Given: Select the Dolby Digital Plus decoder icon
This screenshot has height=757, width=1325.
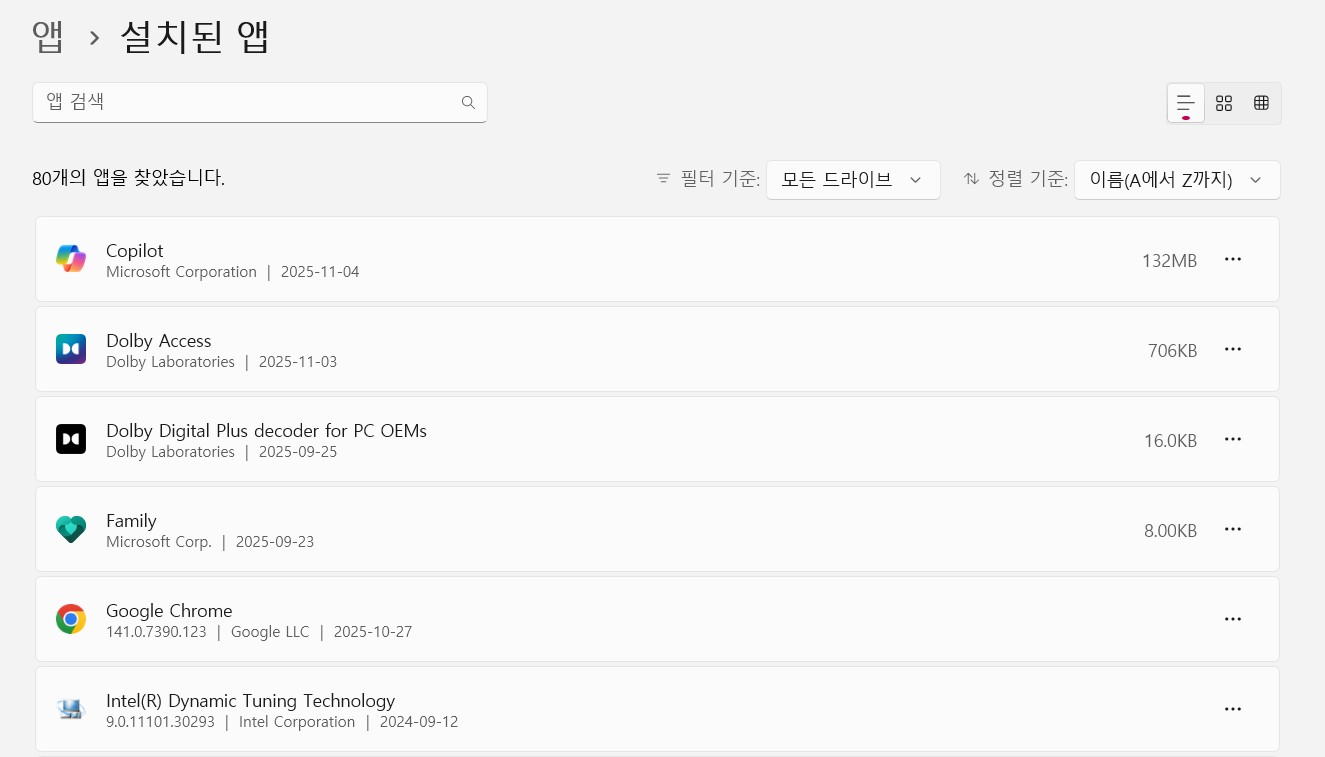Looking at the screenshot, I should click(x=70, y=438).
